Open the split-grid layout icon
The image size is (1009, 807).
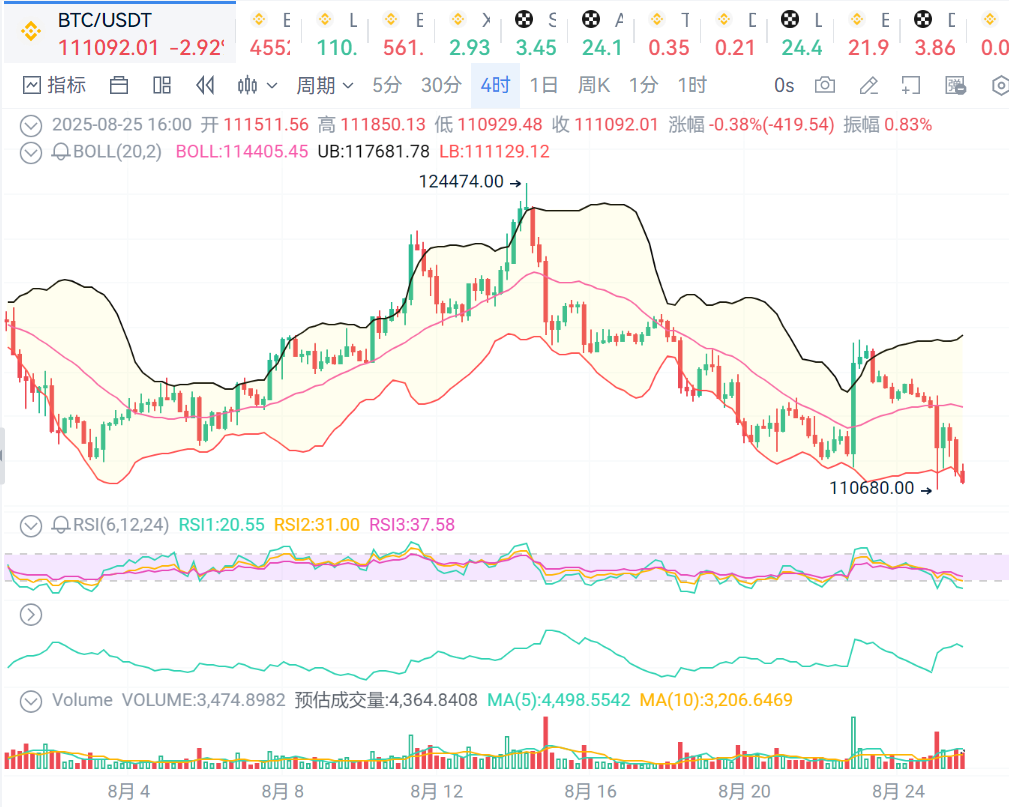[162, 85]
